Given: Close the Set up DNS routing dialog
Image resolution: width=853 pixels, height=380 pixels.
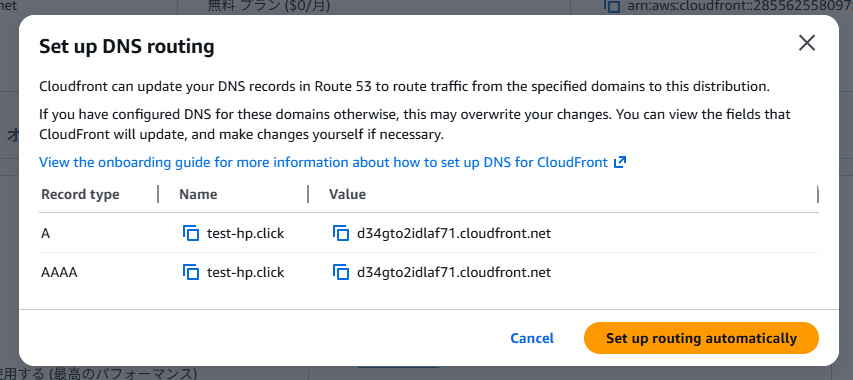Looking at the screenshot, I should coord(807,43).
